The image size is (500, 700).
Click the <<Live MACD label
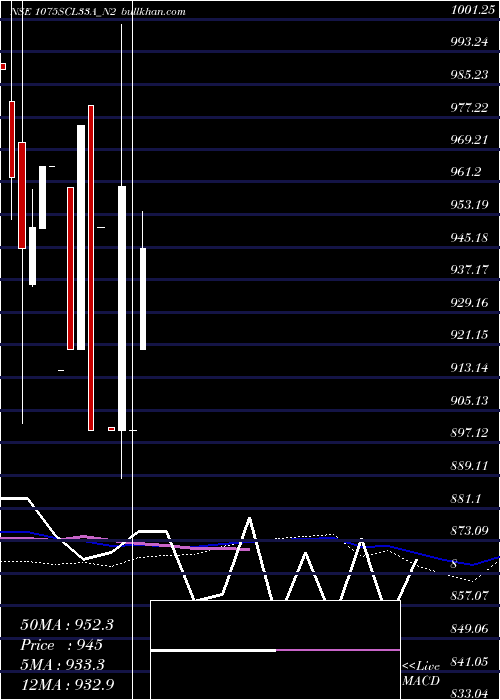(x=421, y=673)
